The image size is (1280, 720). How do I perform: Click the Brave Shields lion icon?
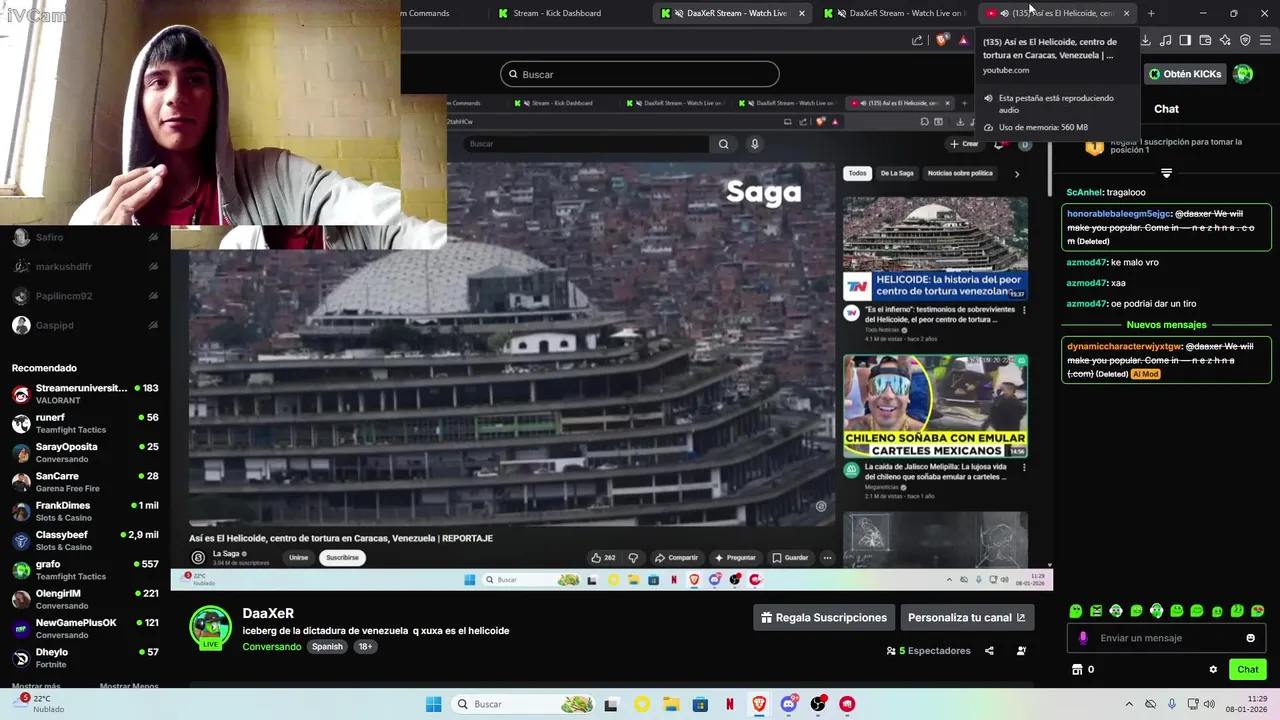coord(942,40)
